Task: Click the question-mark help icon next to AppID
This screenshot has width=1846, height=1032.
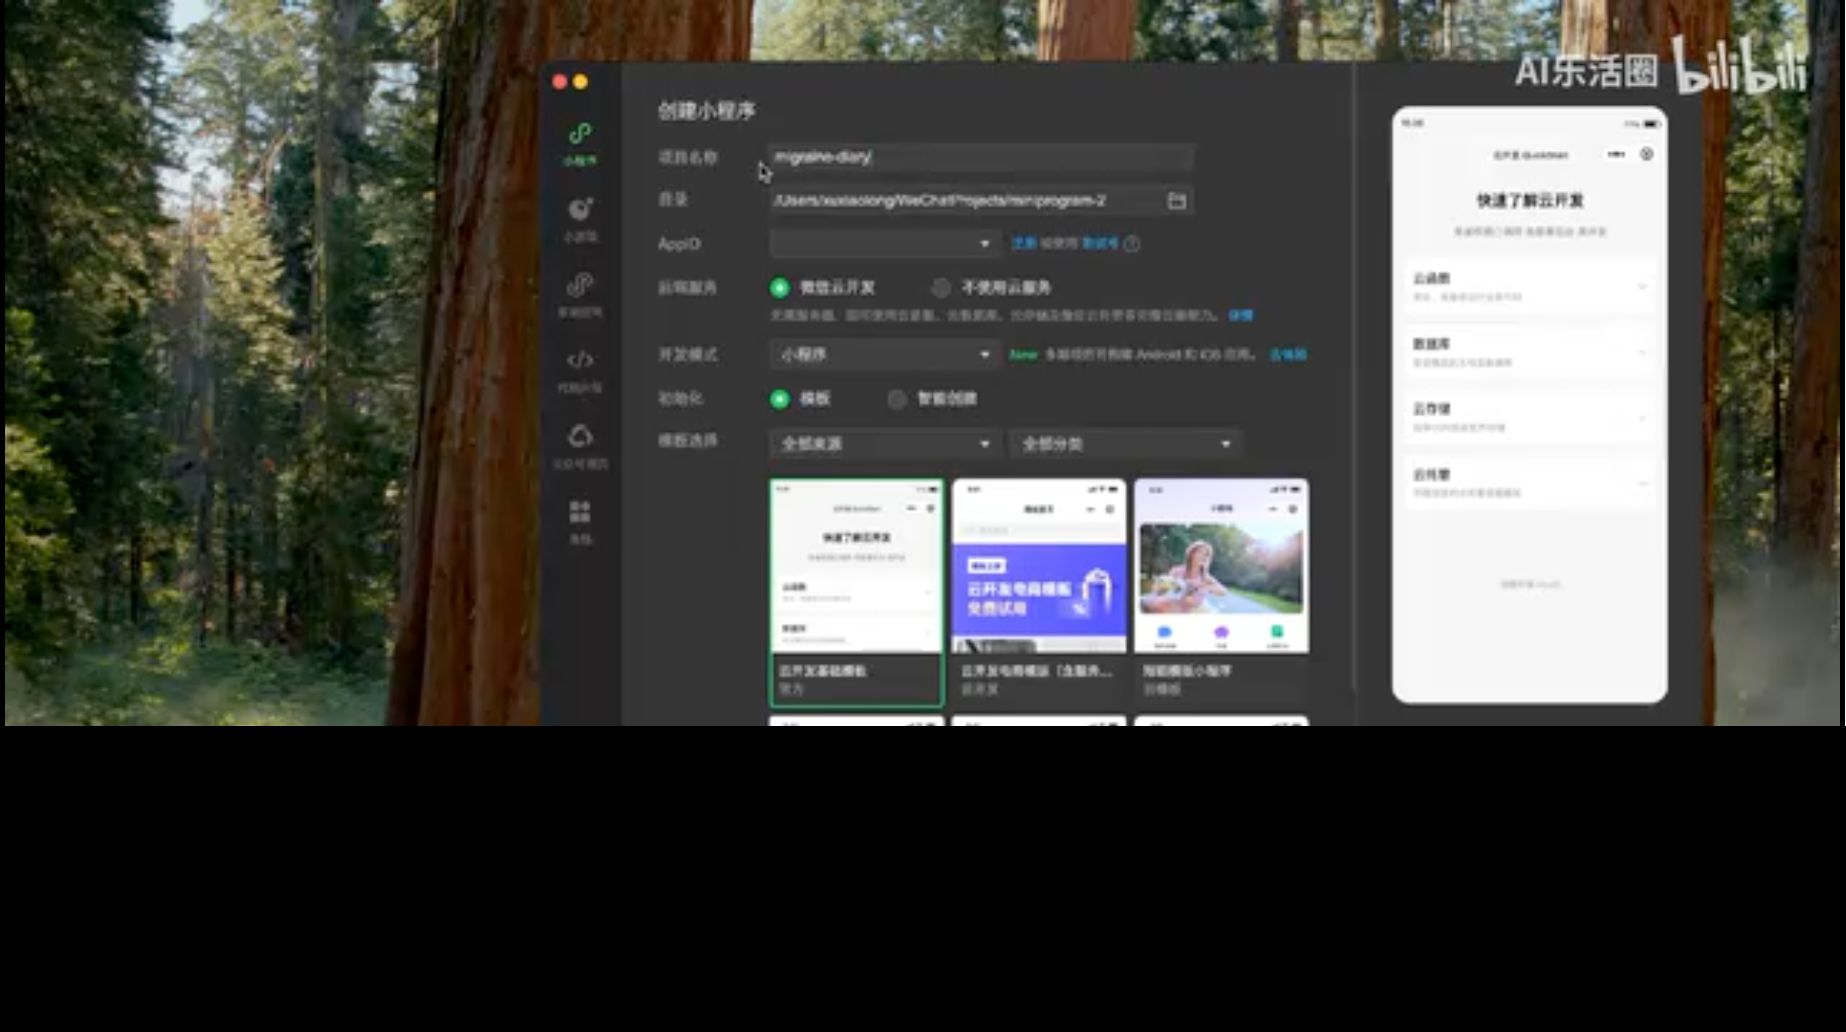Action: click(x=1132, y=244)
